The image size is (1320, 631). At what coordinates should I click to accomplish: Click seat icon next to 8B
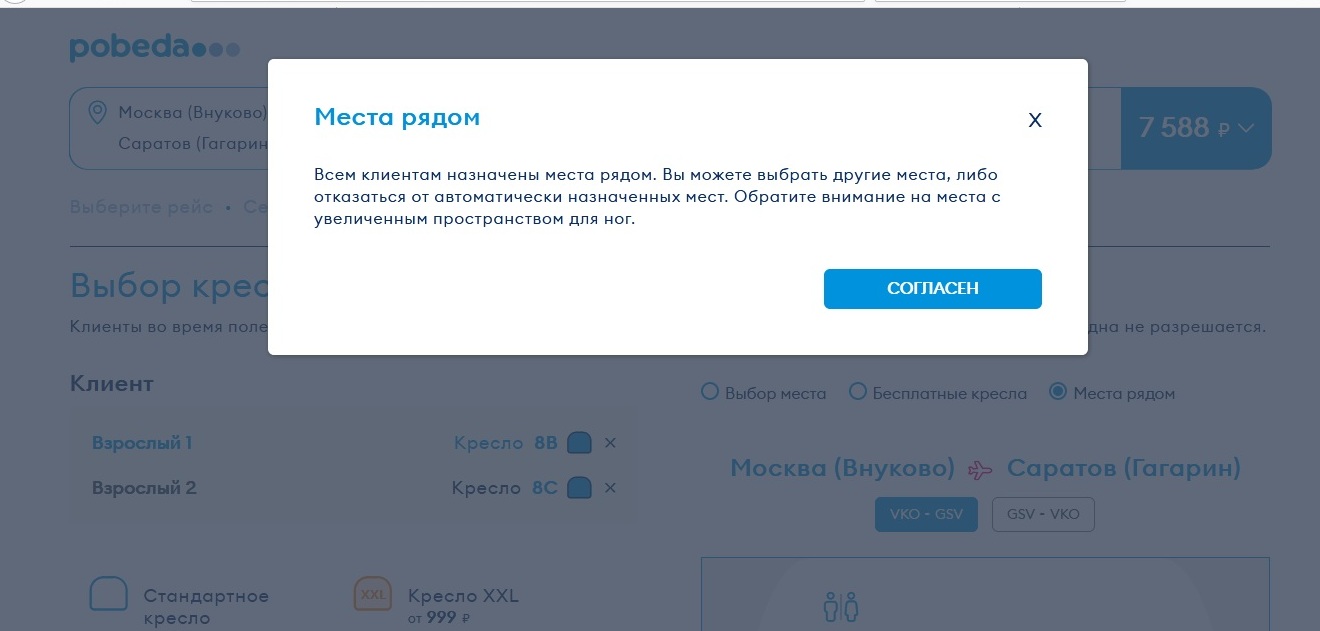[579, 443]
